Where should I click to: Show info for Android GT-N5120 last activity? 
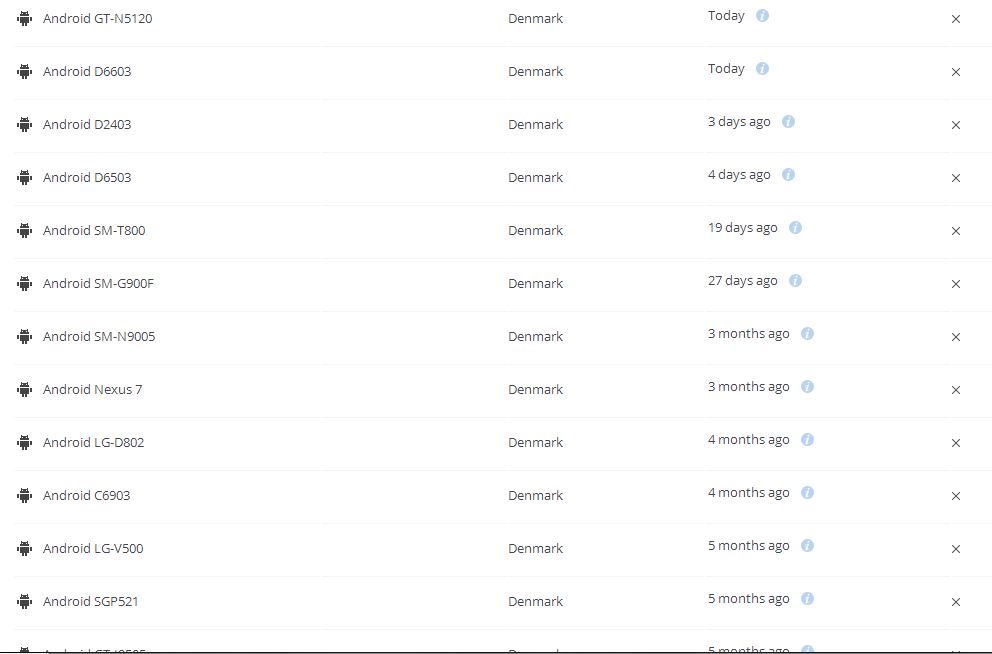(762, 16)
